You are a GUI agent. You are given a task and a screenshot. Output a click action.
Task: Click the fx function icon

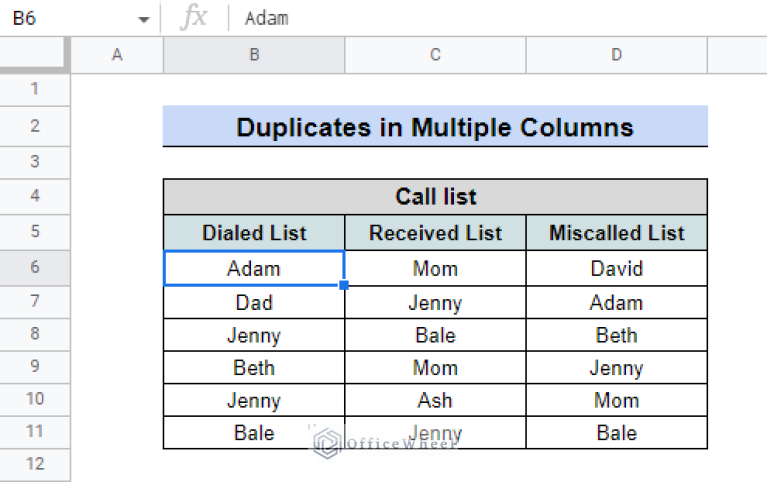[194, 18]
